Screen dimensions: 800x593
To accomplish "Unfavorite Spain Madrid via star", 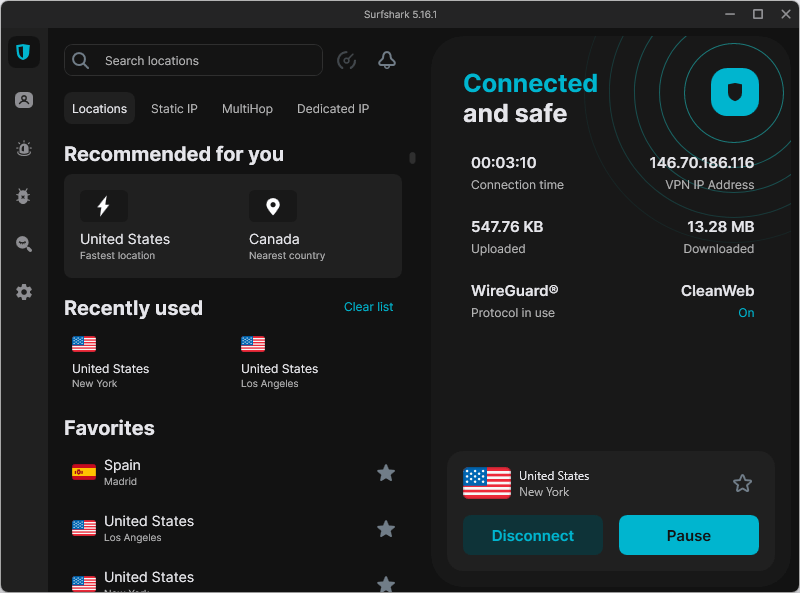I will [386, 473].
